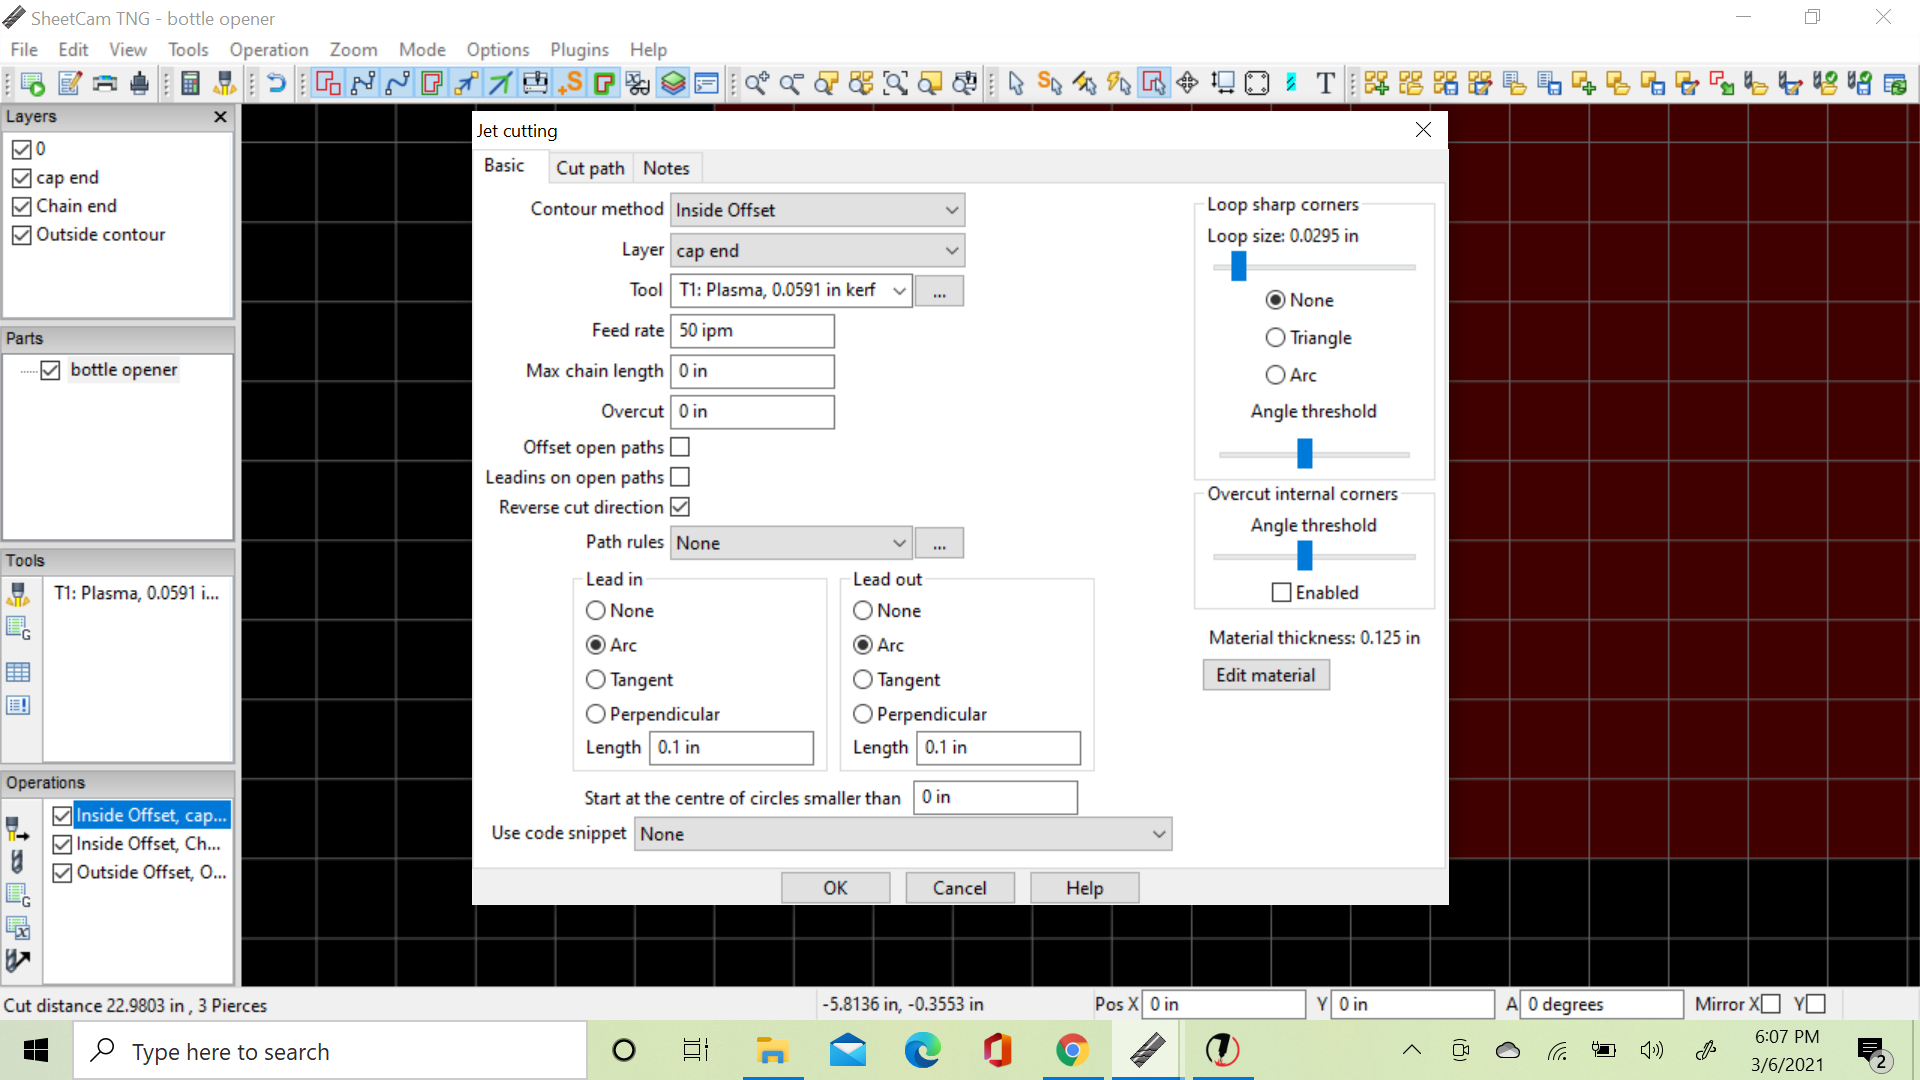Screen dimensions: 1920x1080
Task: Click the Help button in the dialog
Action: [x=1084, y=888]
